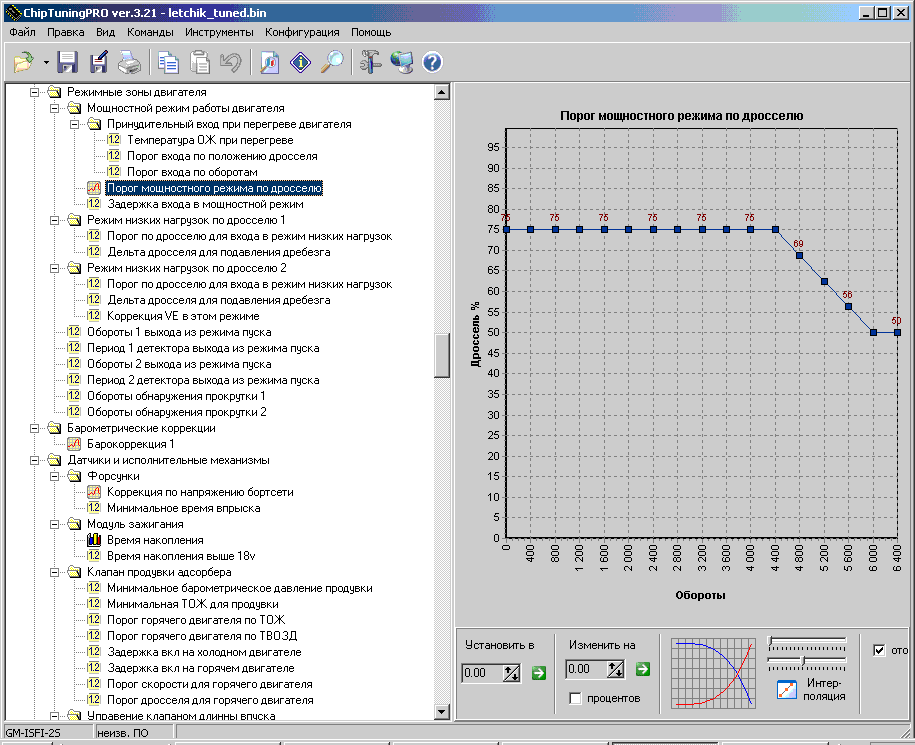Open dropdown arrow beside Open file icon

point(46,63)
